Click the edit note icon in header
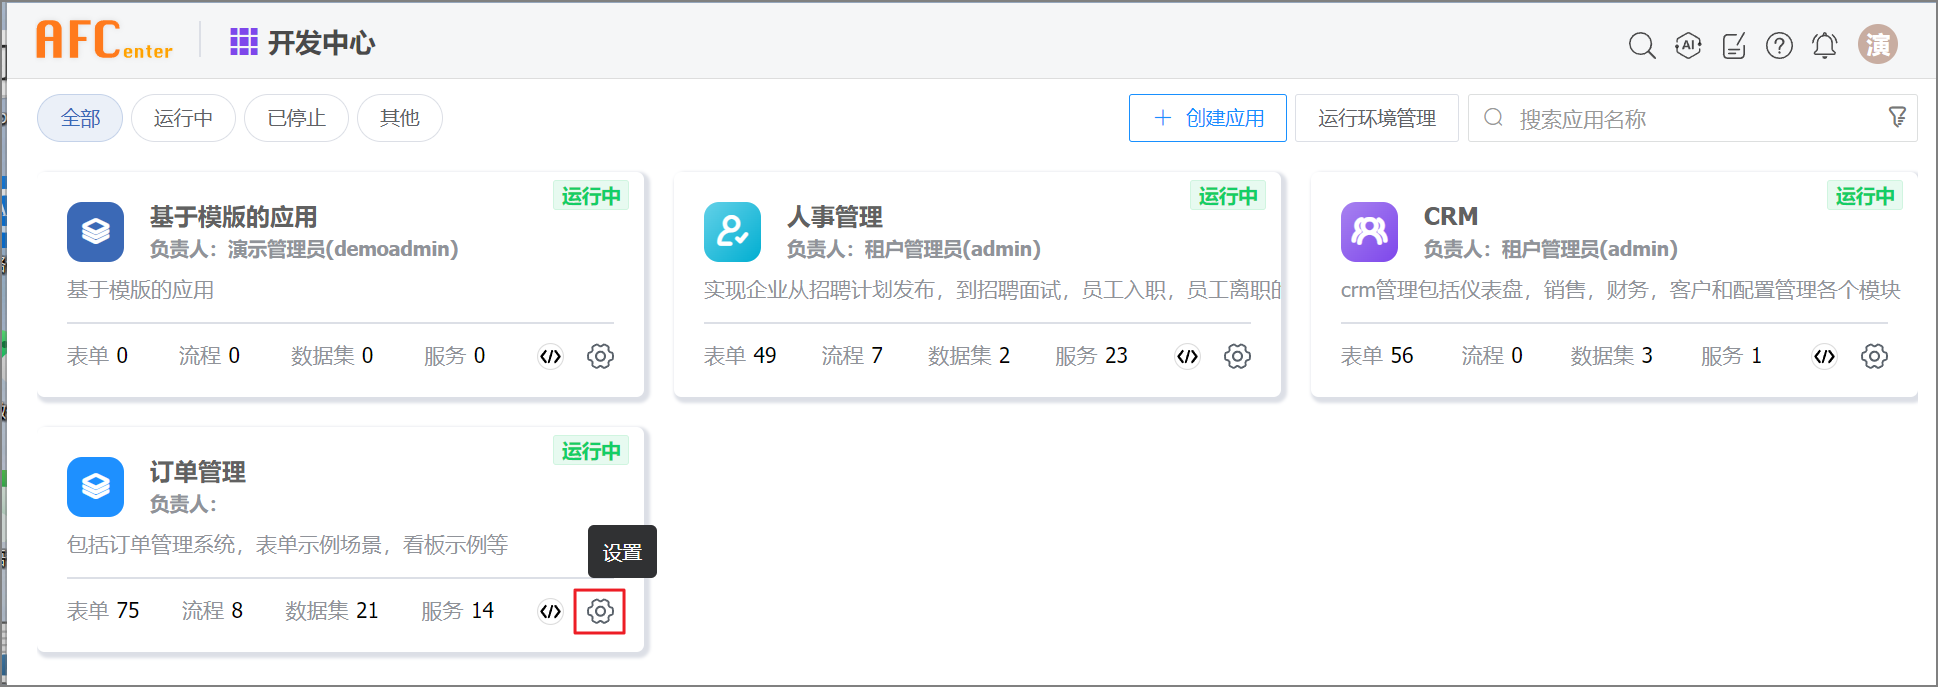The width and height of the screenshot is (1938, 687). pyautogui.click(x=1734, y=45)
